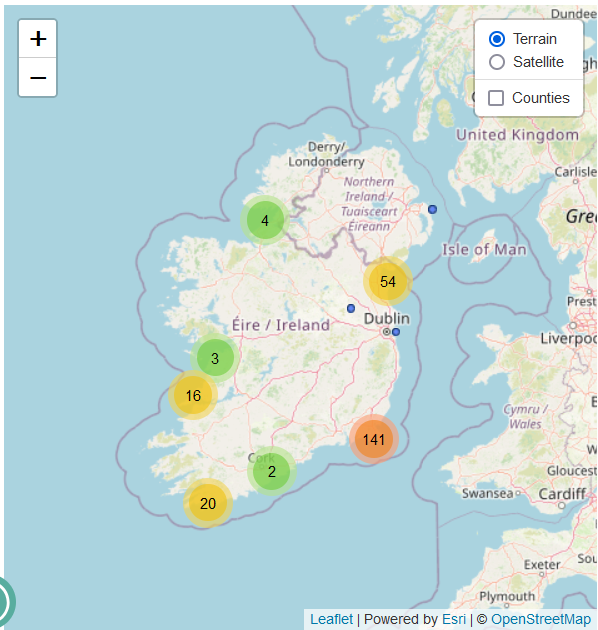Zoom out with the minus button
The image size is (598, 630).
point(37,77)
